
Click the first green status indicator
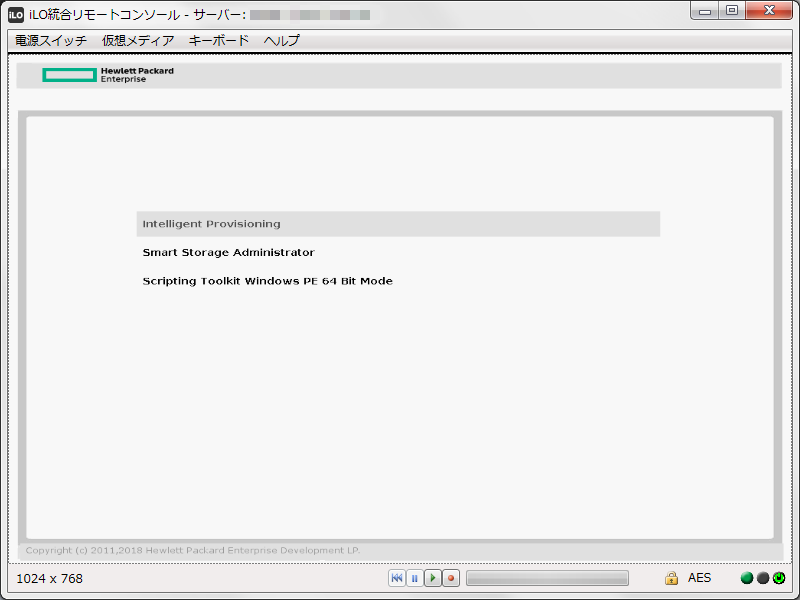[x=747, y=578]
